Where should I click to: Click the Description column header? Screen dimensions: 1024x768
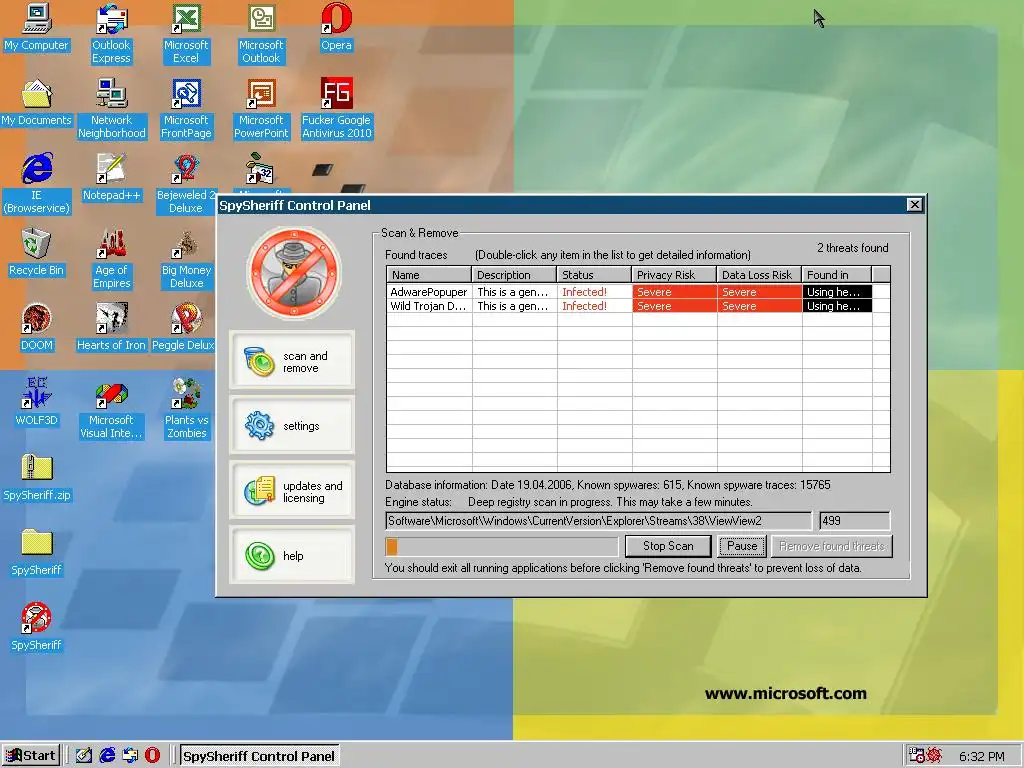[514, 274]
